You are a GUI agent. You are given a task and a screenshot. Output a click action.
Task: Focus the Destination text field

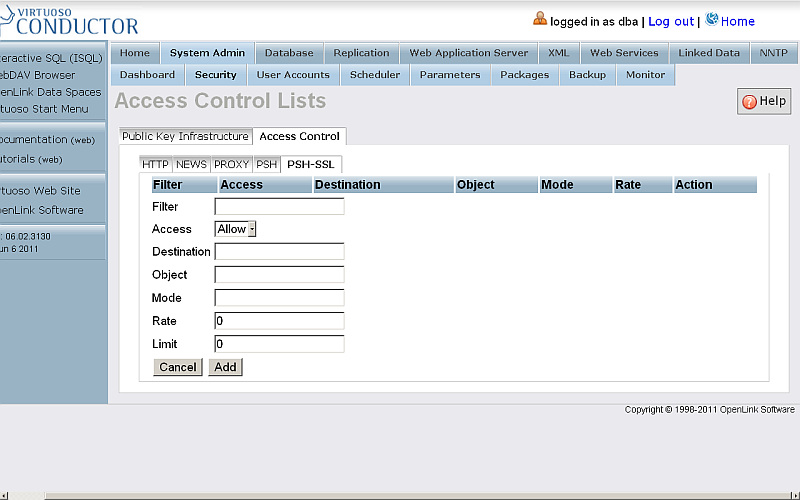[x=279, y=252]
